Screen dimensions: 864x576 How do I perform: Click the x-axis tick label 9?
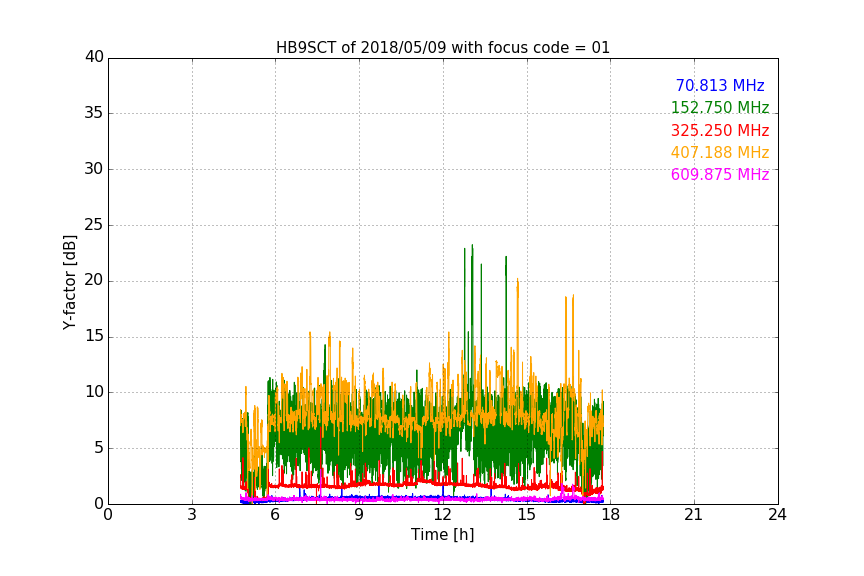tap(359, 515)
